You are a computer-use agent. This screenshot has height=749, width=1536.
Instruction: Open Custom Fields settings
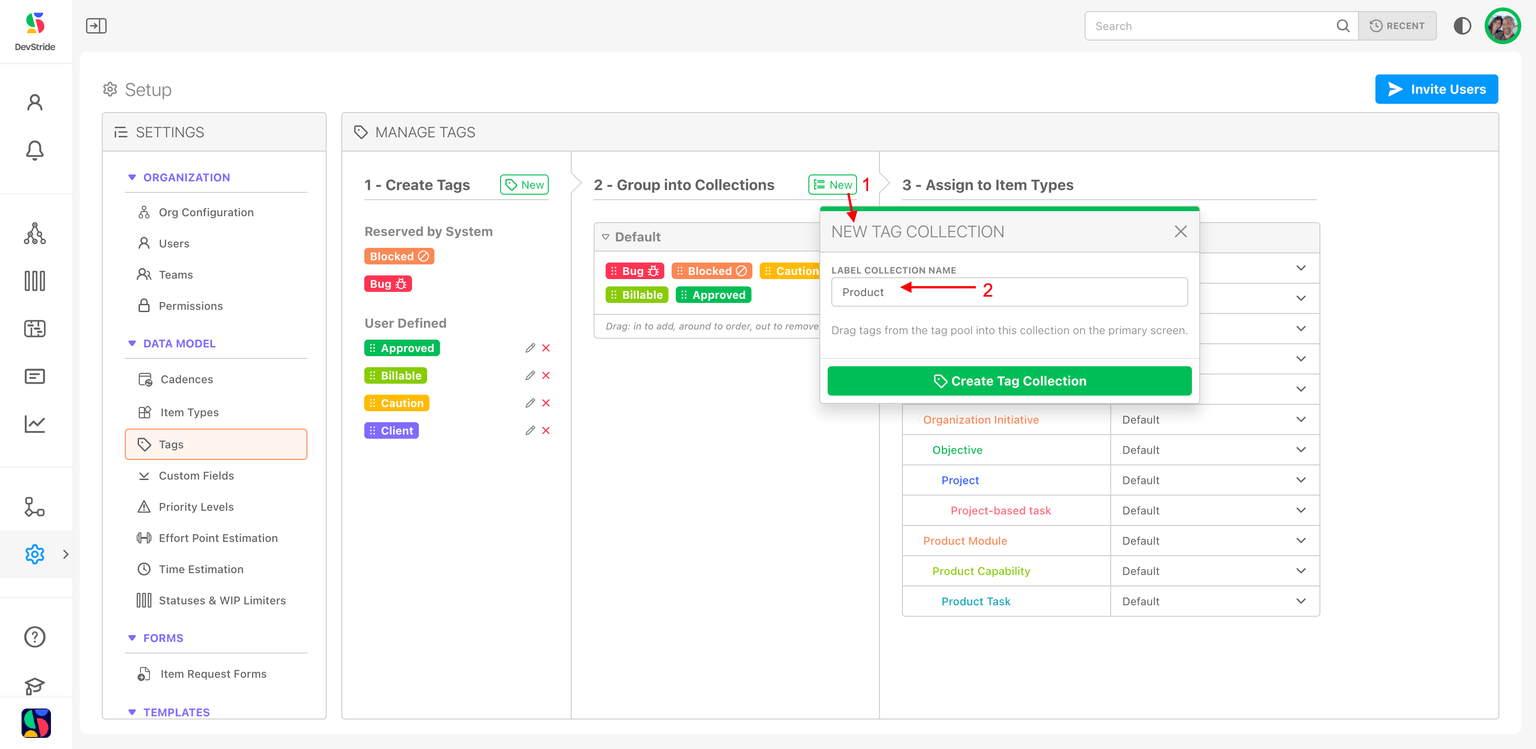196,476
